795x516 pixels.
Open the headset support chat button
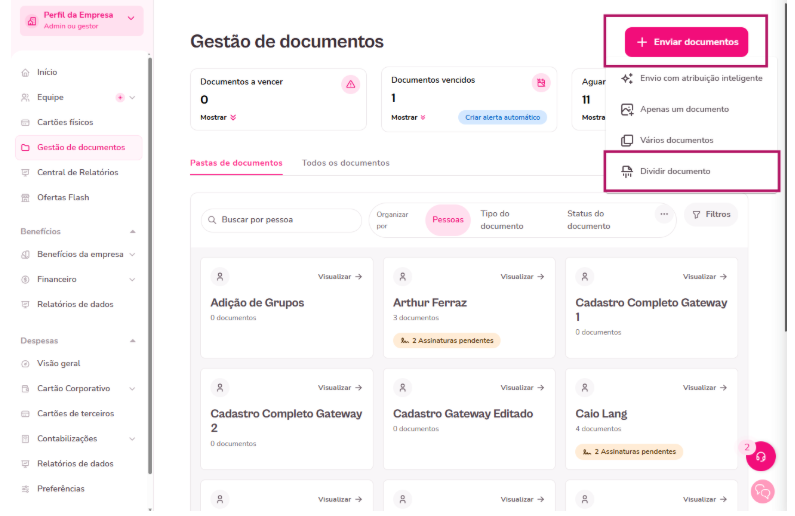pyautogui.click(x=761, y=456)
